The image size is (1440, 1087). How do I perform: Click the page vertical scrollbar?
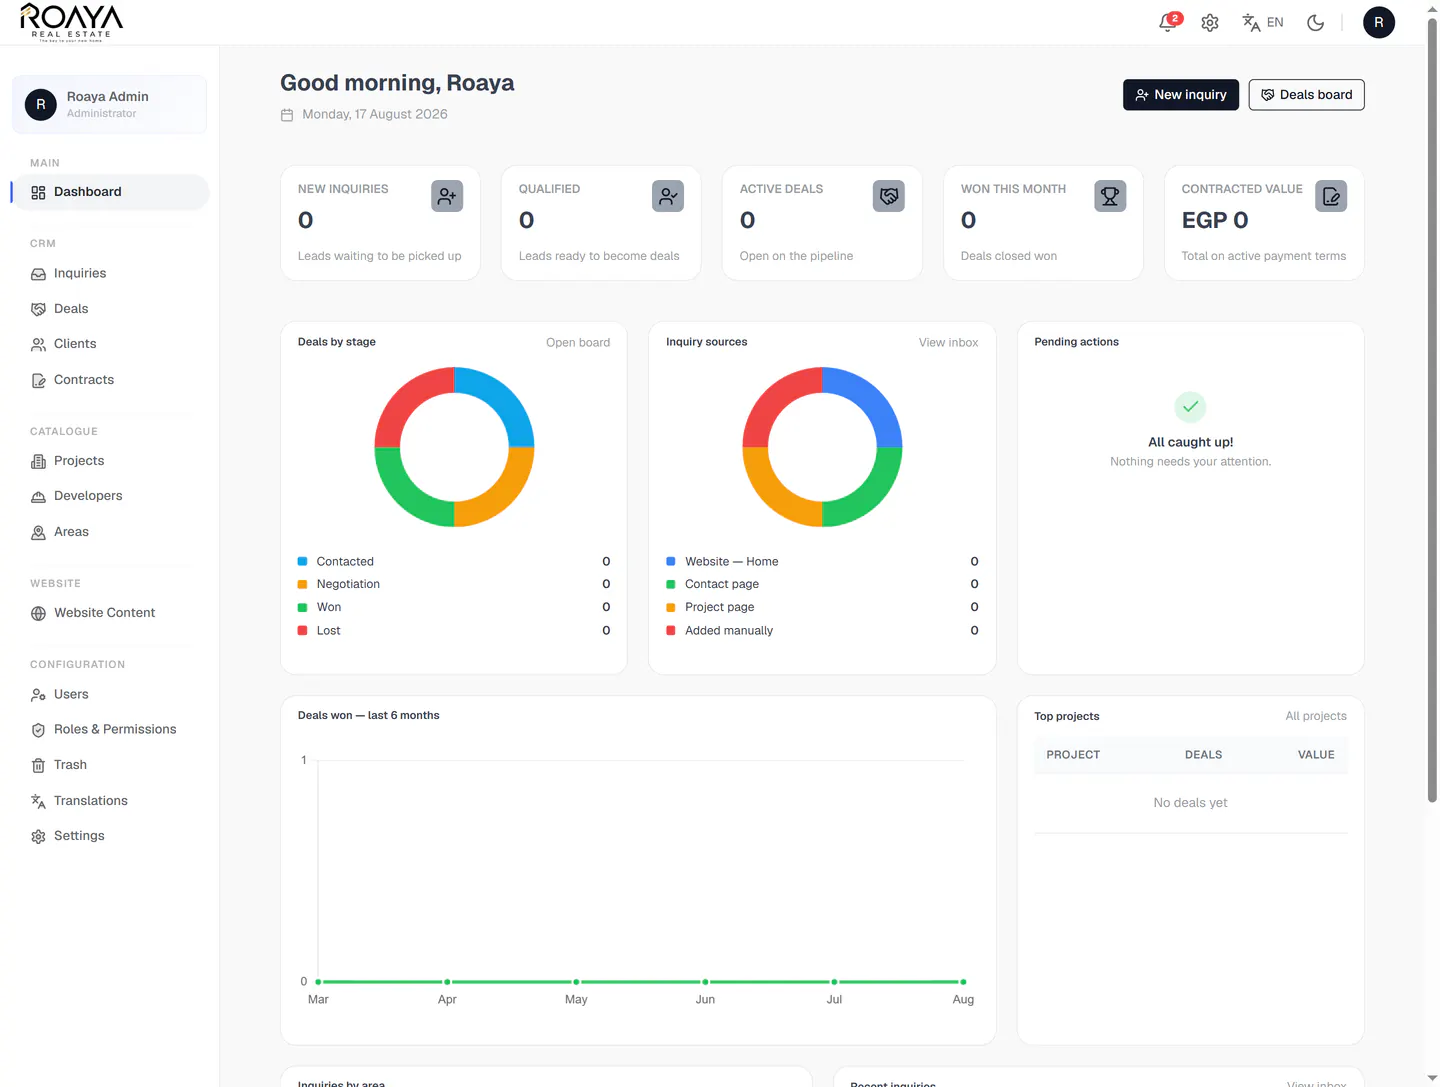1432,410
